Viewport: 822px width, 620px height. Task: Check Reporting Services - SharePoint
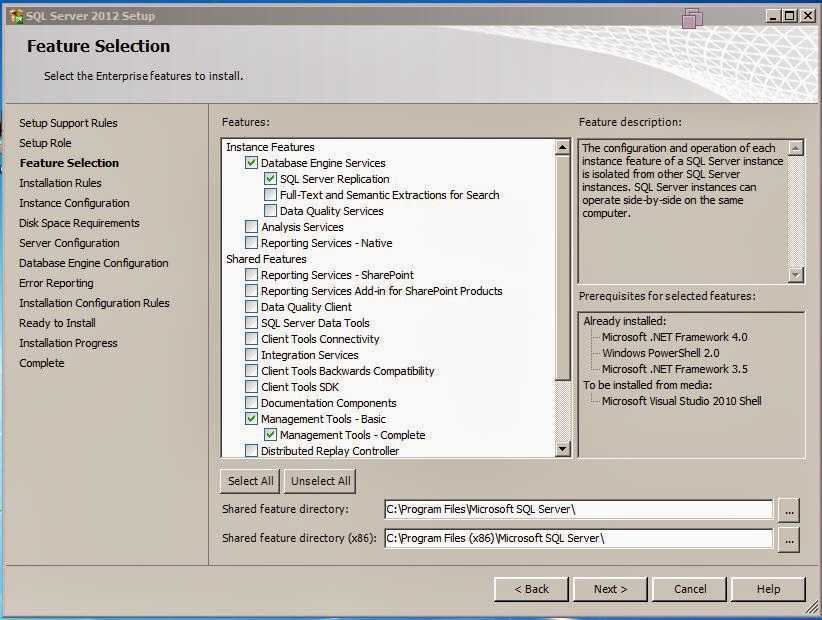tap(251, 275)
